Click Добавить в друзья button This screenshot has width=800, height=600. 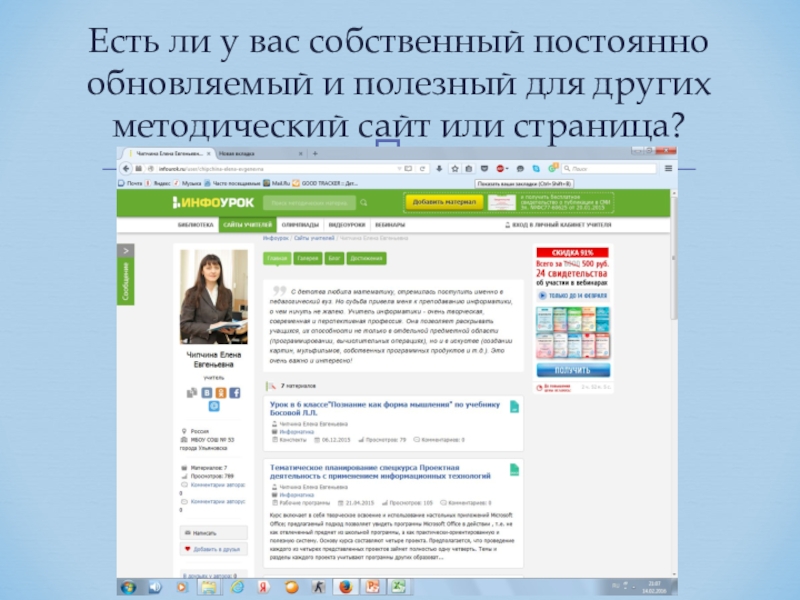click(x=214, y=549)
